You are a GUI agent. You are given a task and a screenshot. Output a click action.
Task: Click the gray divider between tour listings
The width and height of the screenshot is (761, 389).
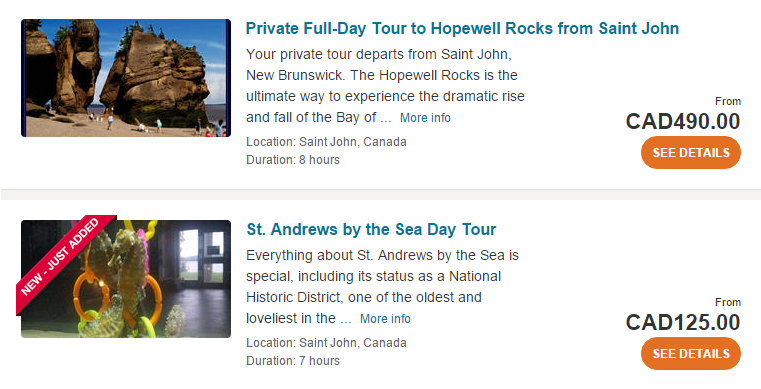[x=380, y=194]
